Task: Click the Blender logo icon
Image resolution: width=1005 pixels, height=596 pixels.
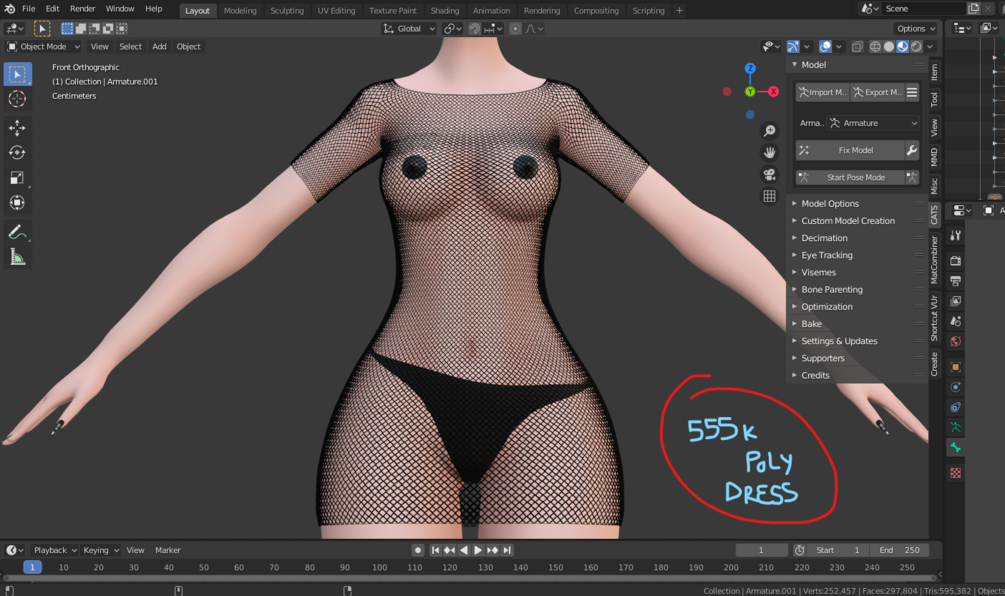Action: [10, 9]
